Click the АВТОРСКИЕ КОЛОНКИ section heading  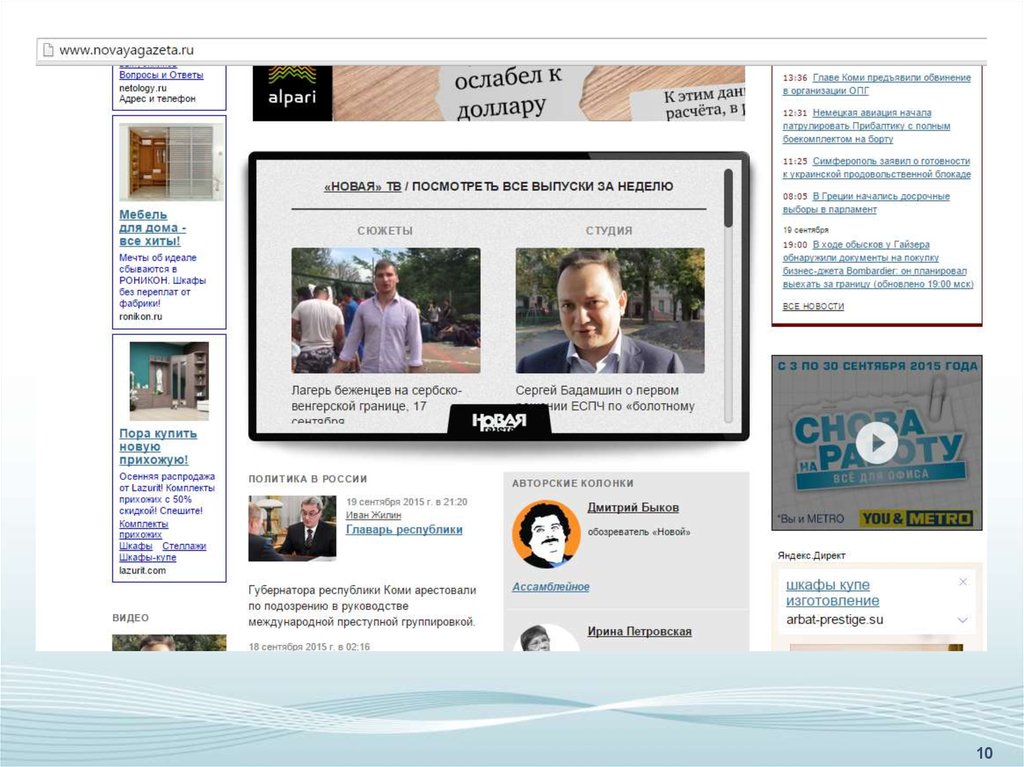(573, 483)
